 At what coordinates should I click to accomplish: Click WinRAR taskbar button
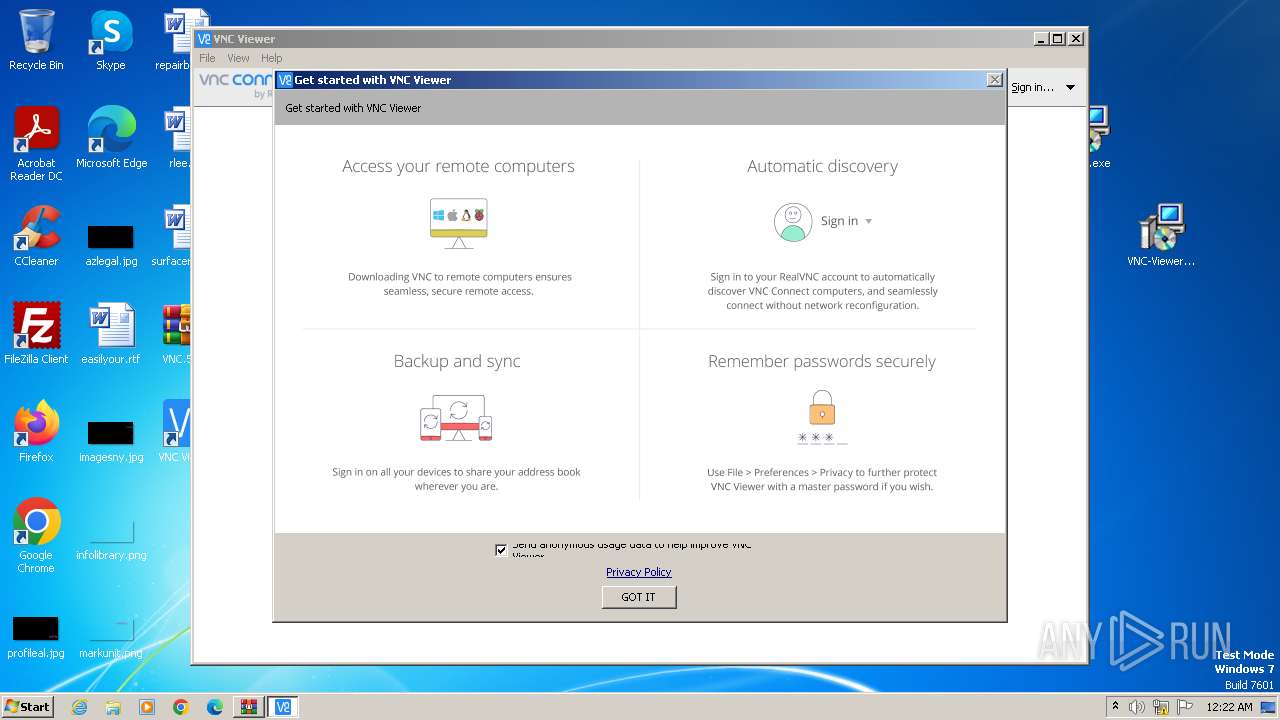pyautogui.click(x=248, y=707)
